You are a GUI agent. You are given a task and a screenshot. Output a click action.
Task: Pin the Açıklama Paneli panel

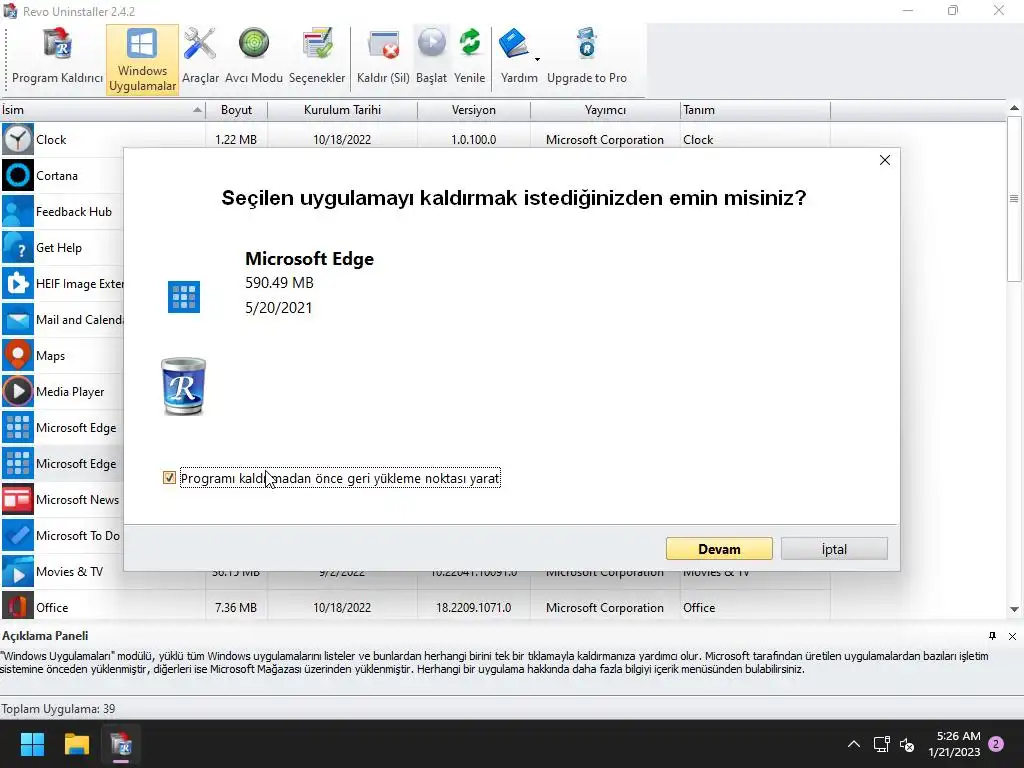(993, 636)
